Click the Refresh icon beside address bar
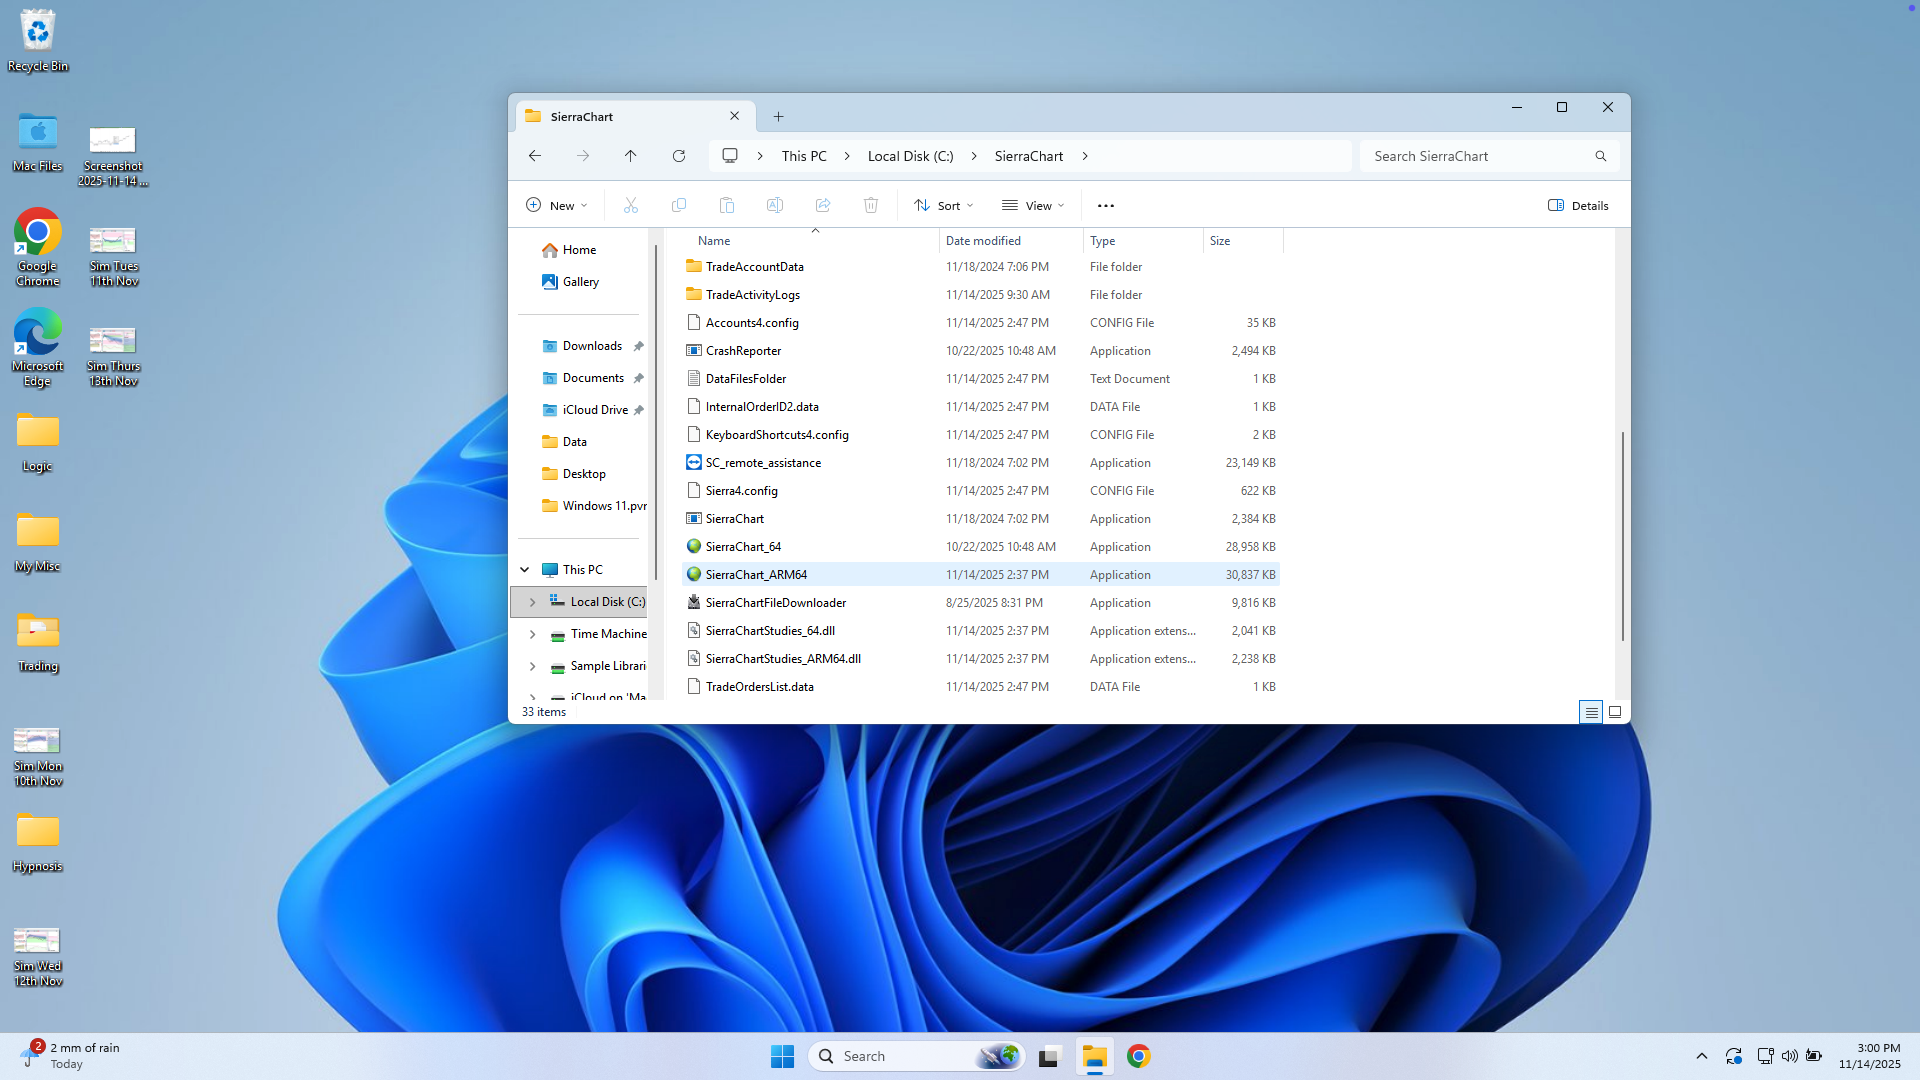This screenshot has width=1920, height=1080. tap(679, 156)
